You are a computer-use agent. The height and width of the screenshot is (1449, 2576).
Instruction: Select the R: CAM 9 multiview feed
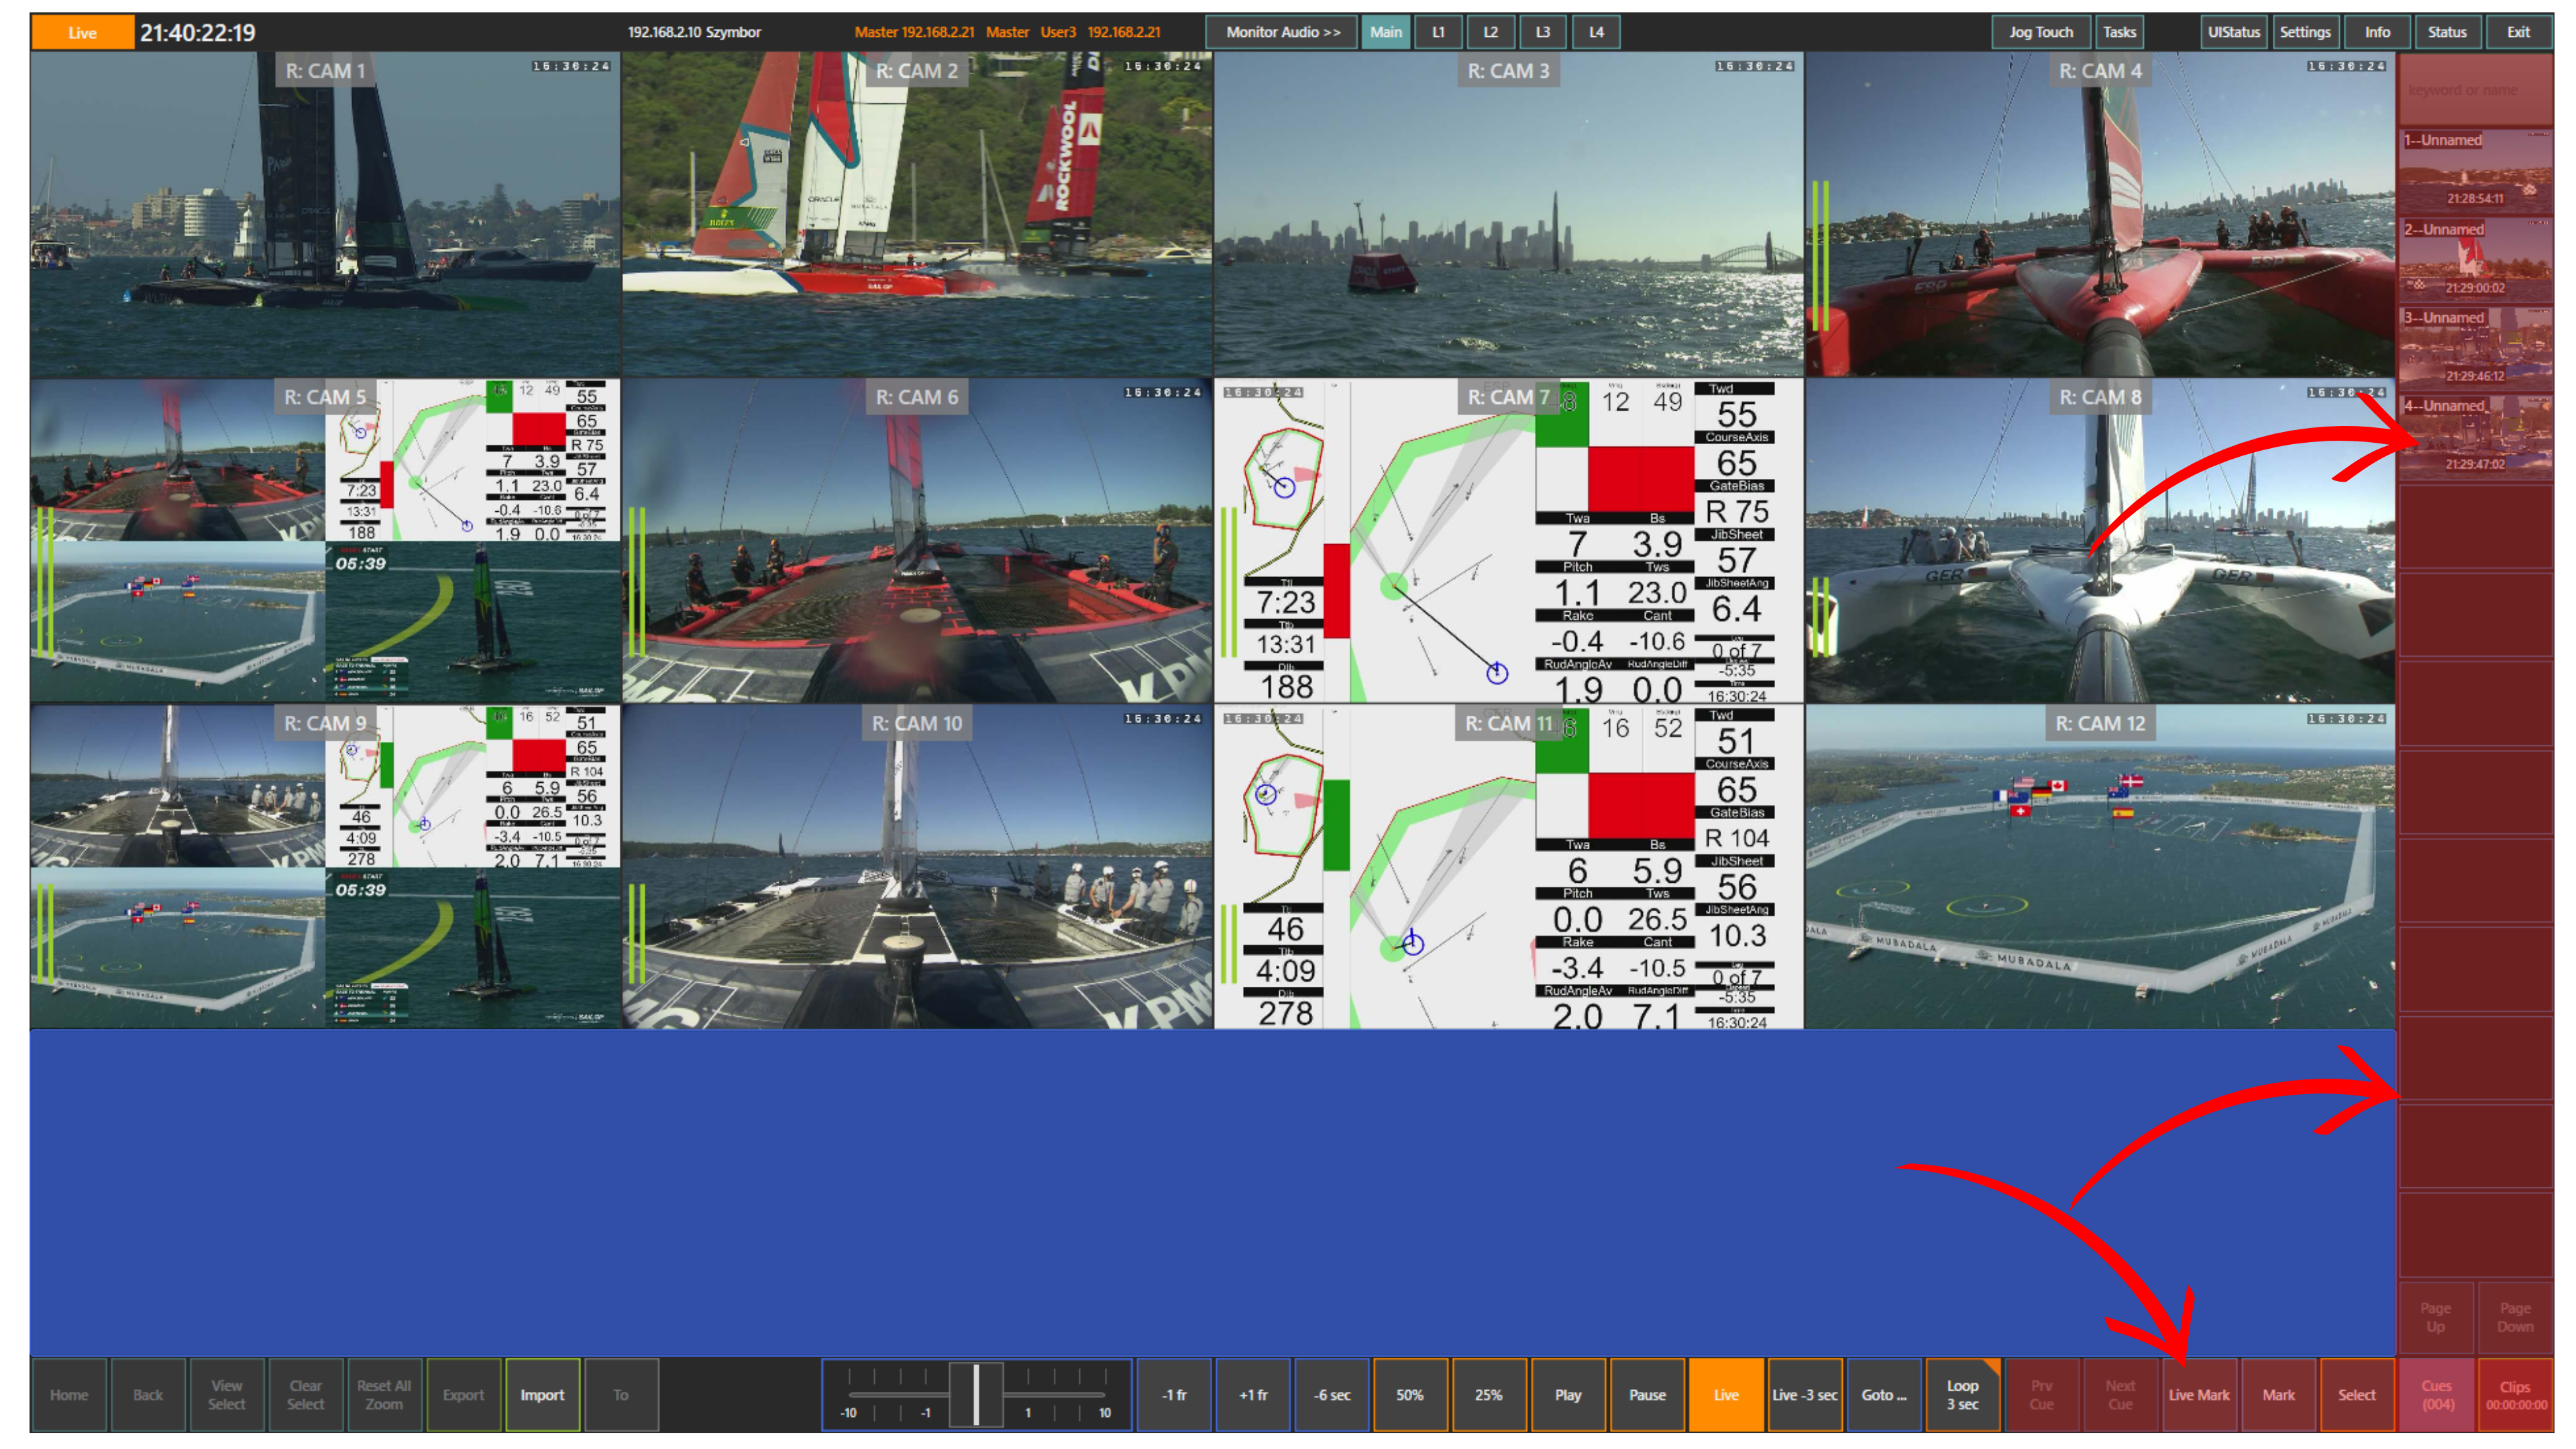point(325,866)
